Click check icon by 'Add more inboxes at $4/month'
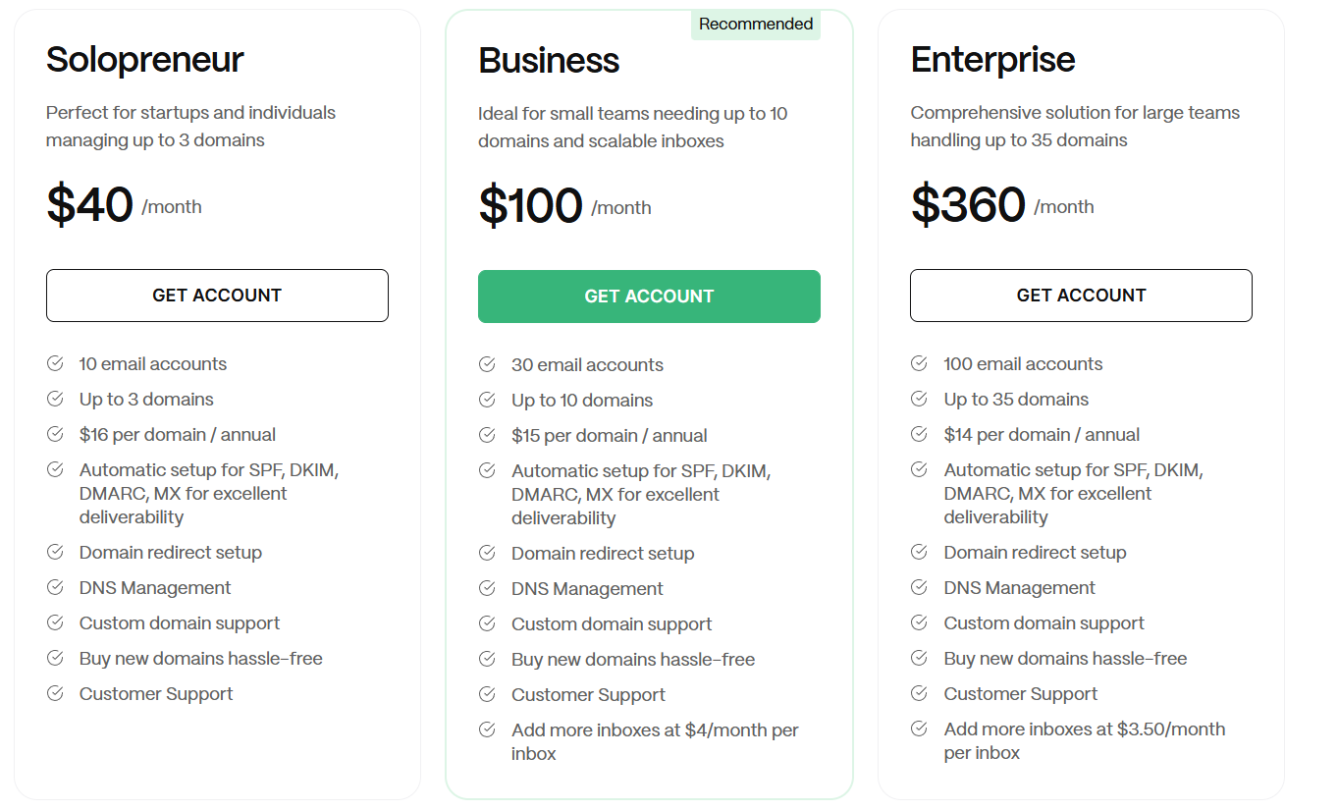The height and width of the screenshot is (810, 1338). click(x=487, y=730)
